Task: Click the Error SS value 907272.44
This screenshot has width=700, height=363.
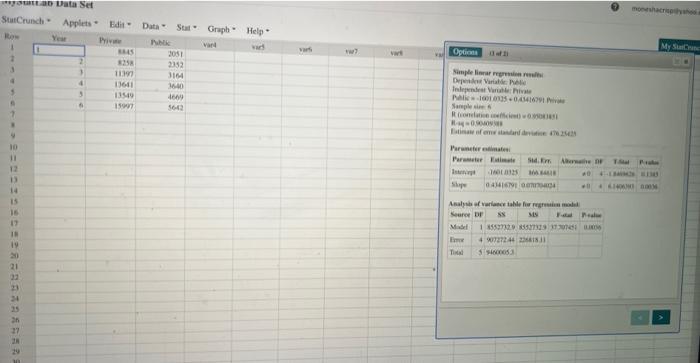Action: click(x=501, y=240)
